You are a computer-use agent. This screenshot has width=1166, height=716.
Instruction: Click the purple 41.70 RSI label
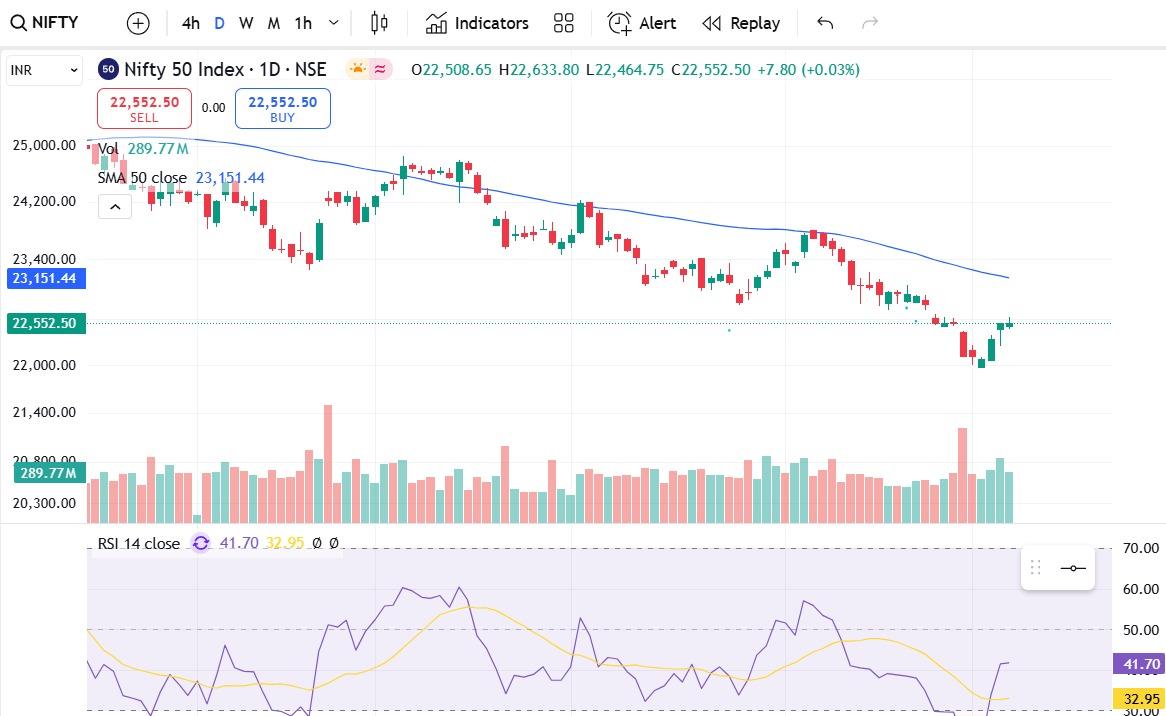(1138, 664)
